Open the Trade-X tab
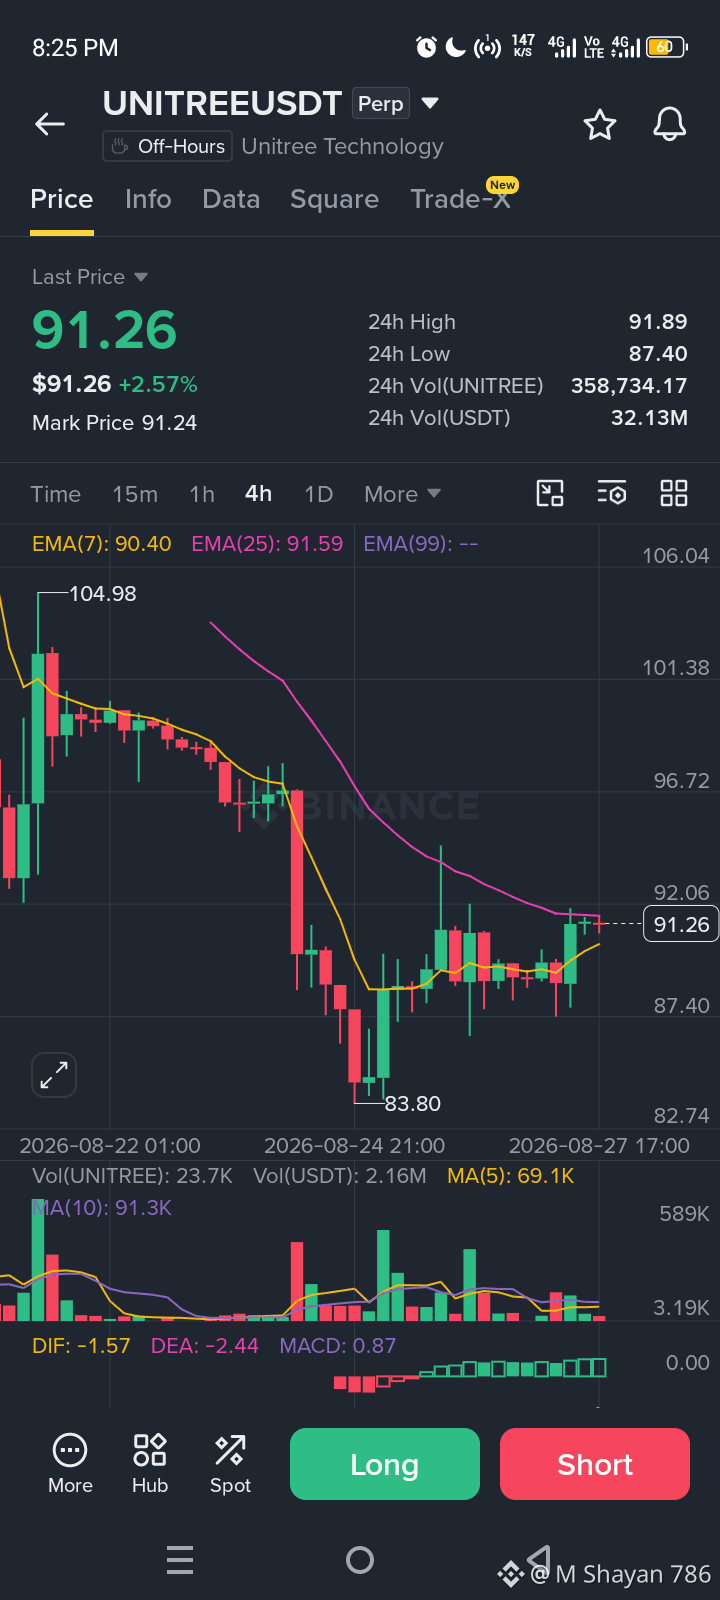This screenshot has height=1600, width=720. coord(460,199)
